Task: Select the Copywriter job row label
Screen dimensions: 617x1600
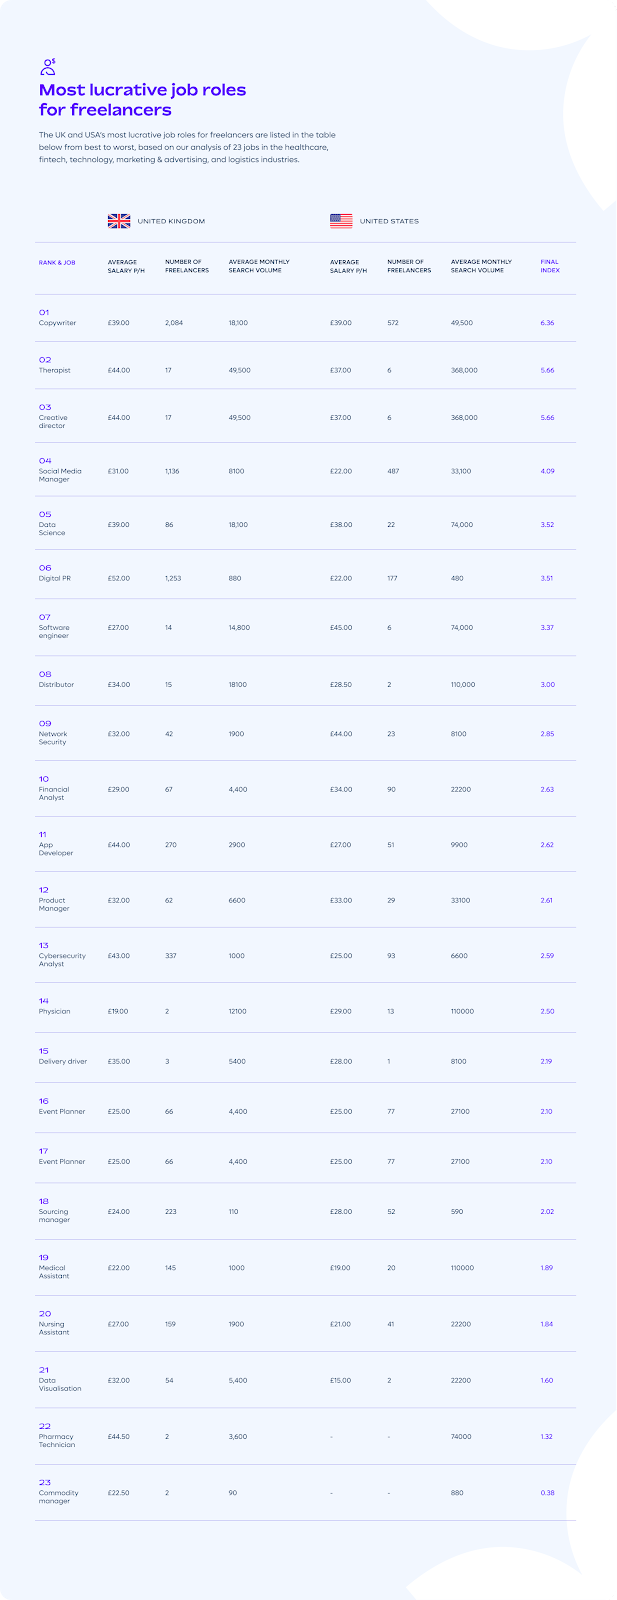Action: tap(57, 323)
